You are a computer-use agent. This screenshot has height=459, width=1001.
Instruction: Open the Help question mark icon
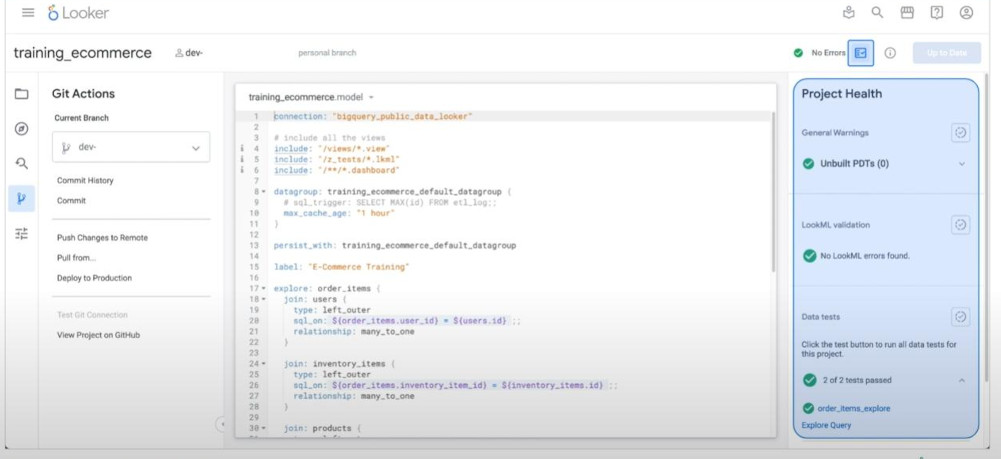[937, 12]
